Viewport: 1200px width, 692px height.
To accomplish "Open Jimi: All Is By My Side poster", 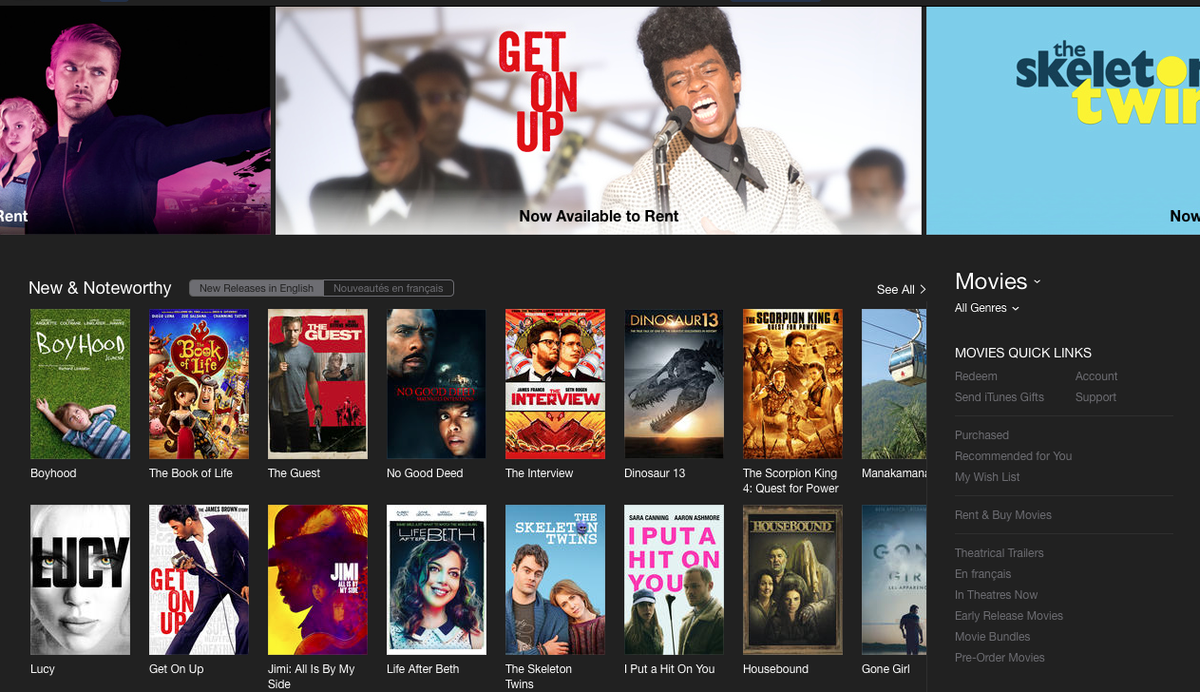I will click(x=318, y=580).
